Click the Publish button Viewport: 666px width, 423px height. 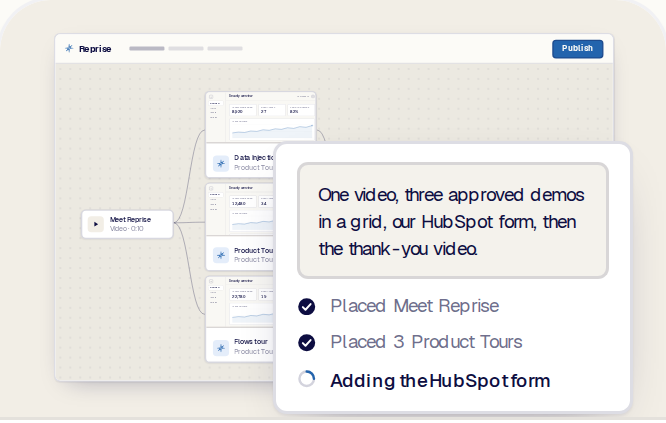(x=577, y=49)
